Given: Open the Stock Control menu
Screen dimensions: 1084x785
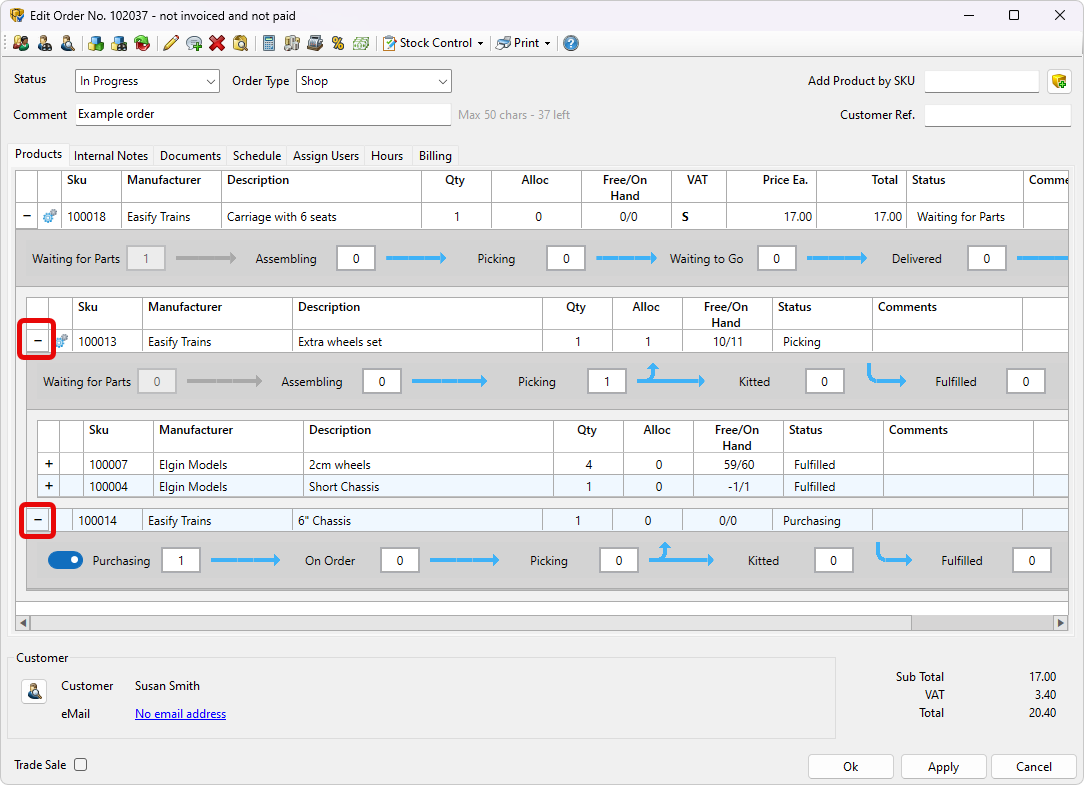Looking at the screenshot, I should pyautogui.click(x=434, y=43).
